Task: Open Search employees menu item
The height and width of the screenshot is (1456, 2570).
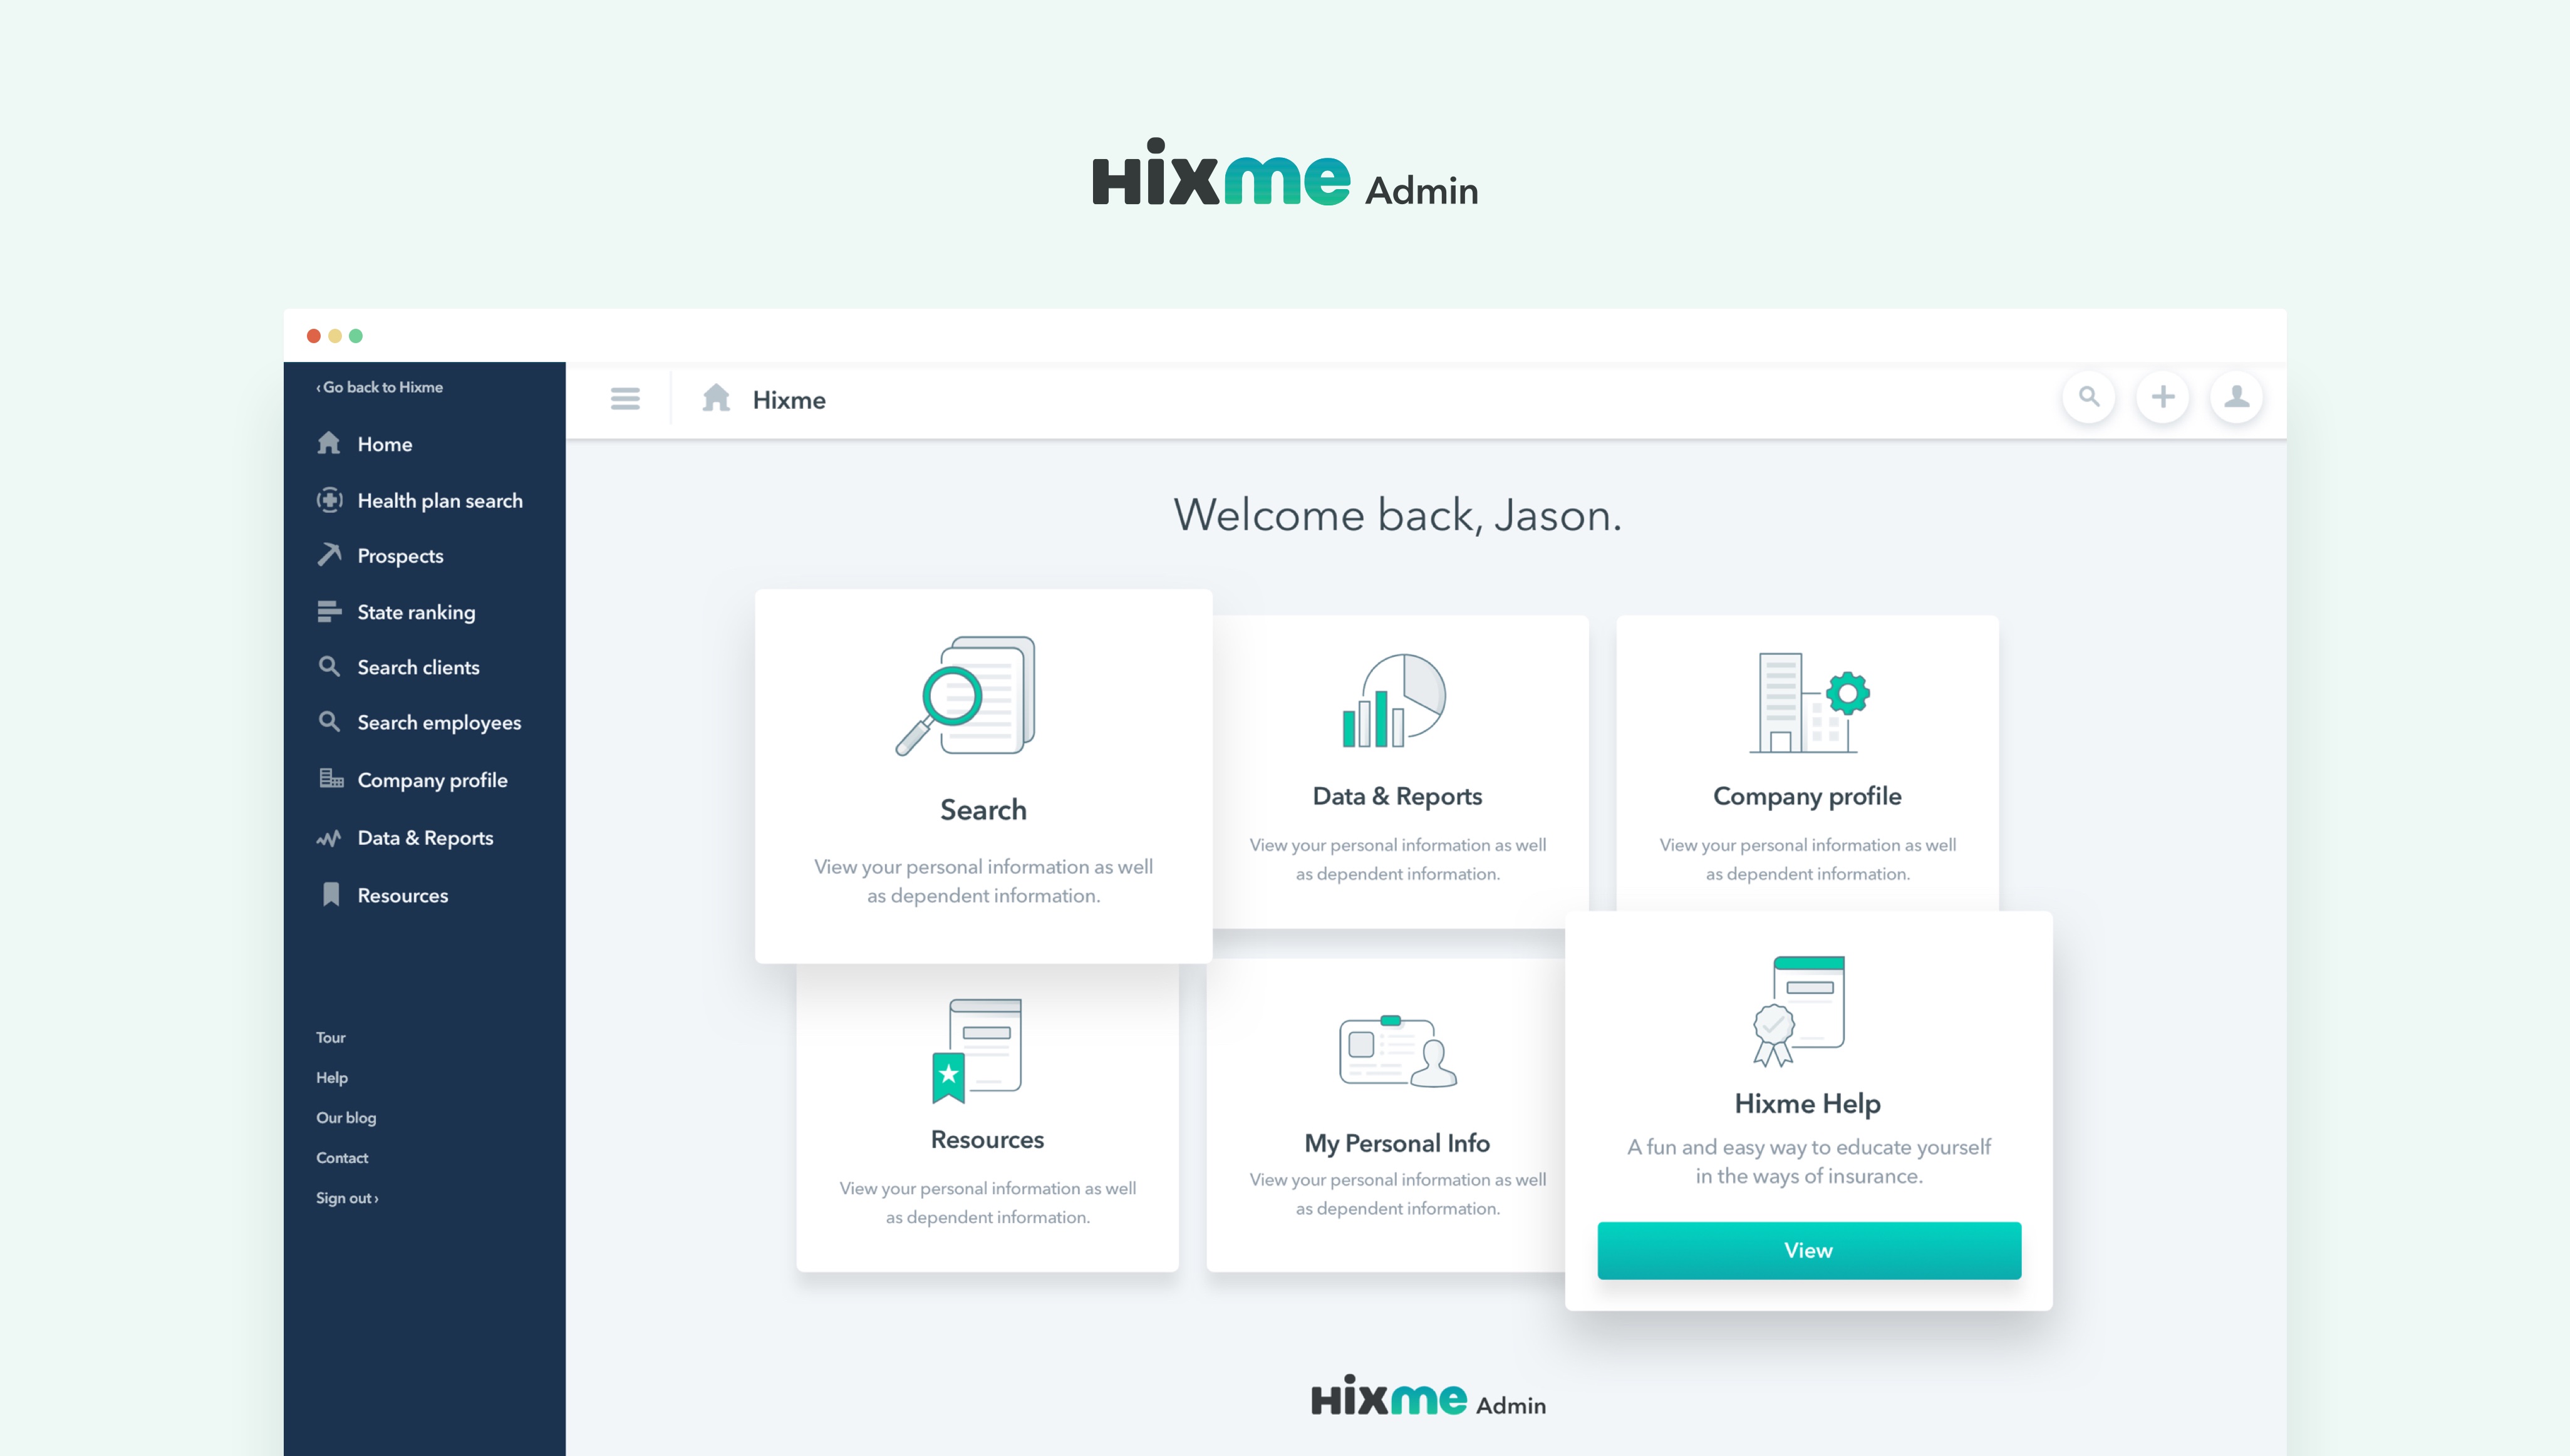Action: point(438,722)
